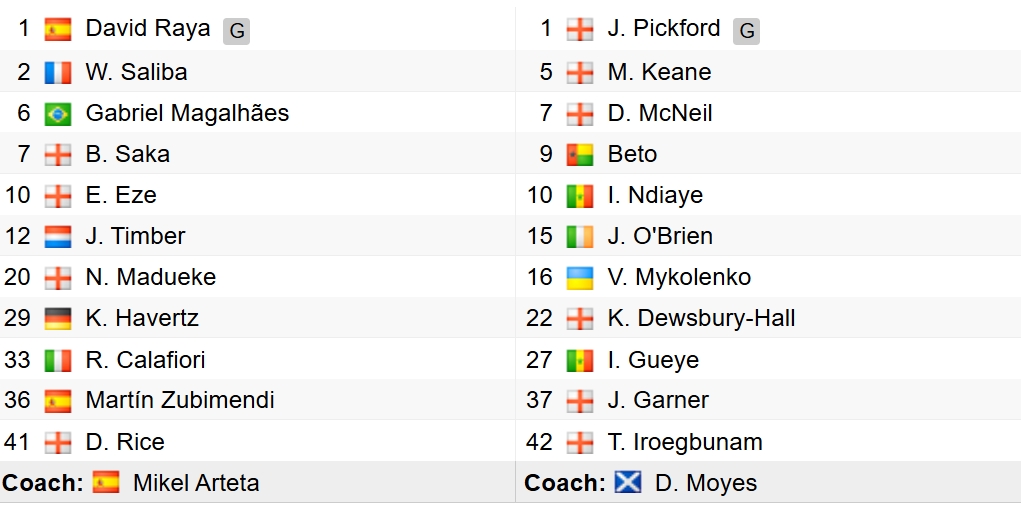Click on D. Rice's name
Viewport: 1021px width, 505px height.
pyautogui.click(x=125, y=441)
